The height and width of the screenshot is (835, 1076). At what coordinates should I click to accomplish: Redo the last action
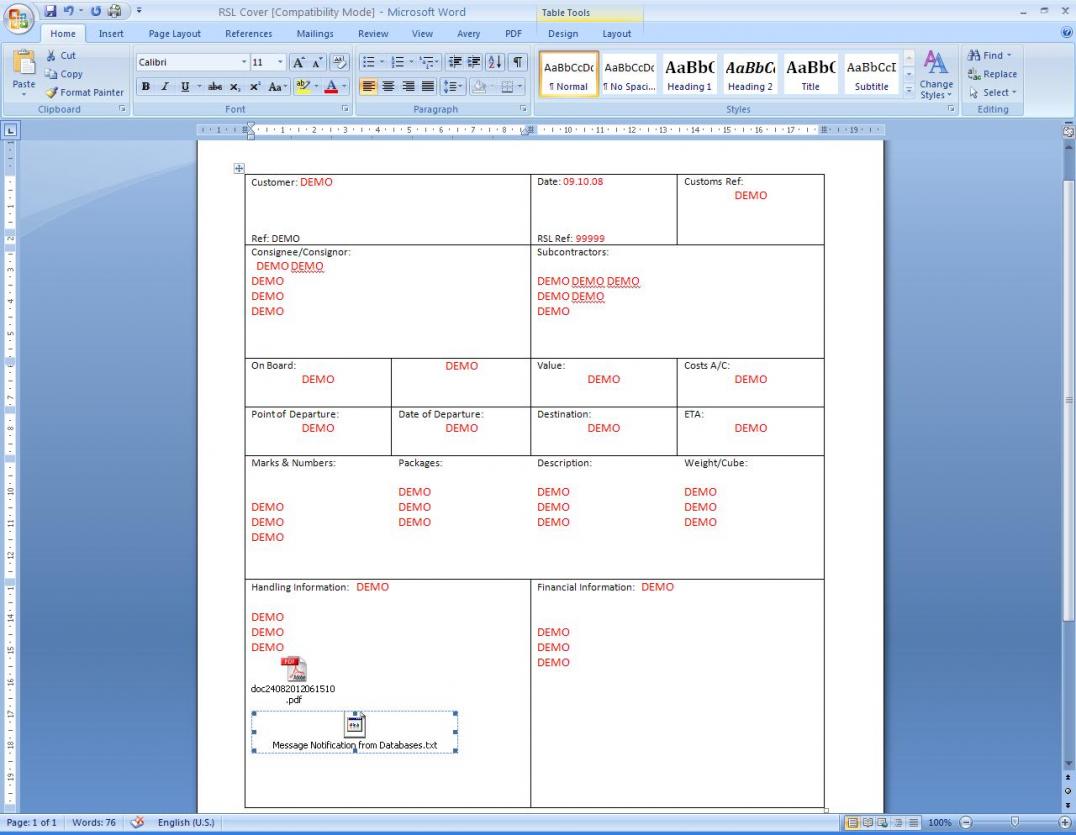click(95, 11)
